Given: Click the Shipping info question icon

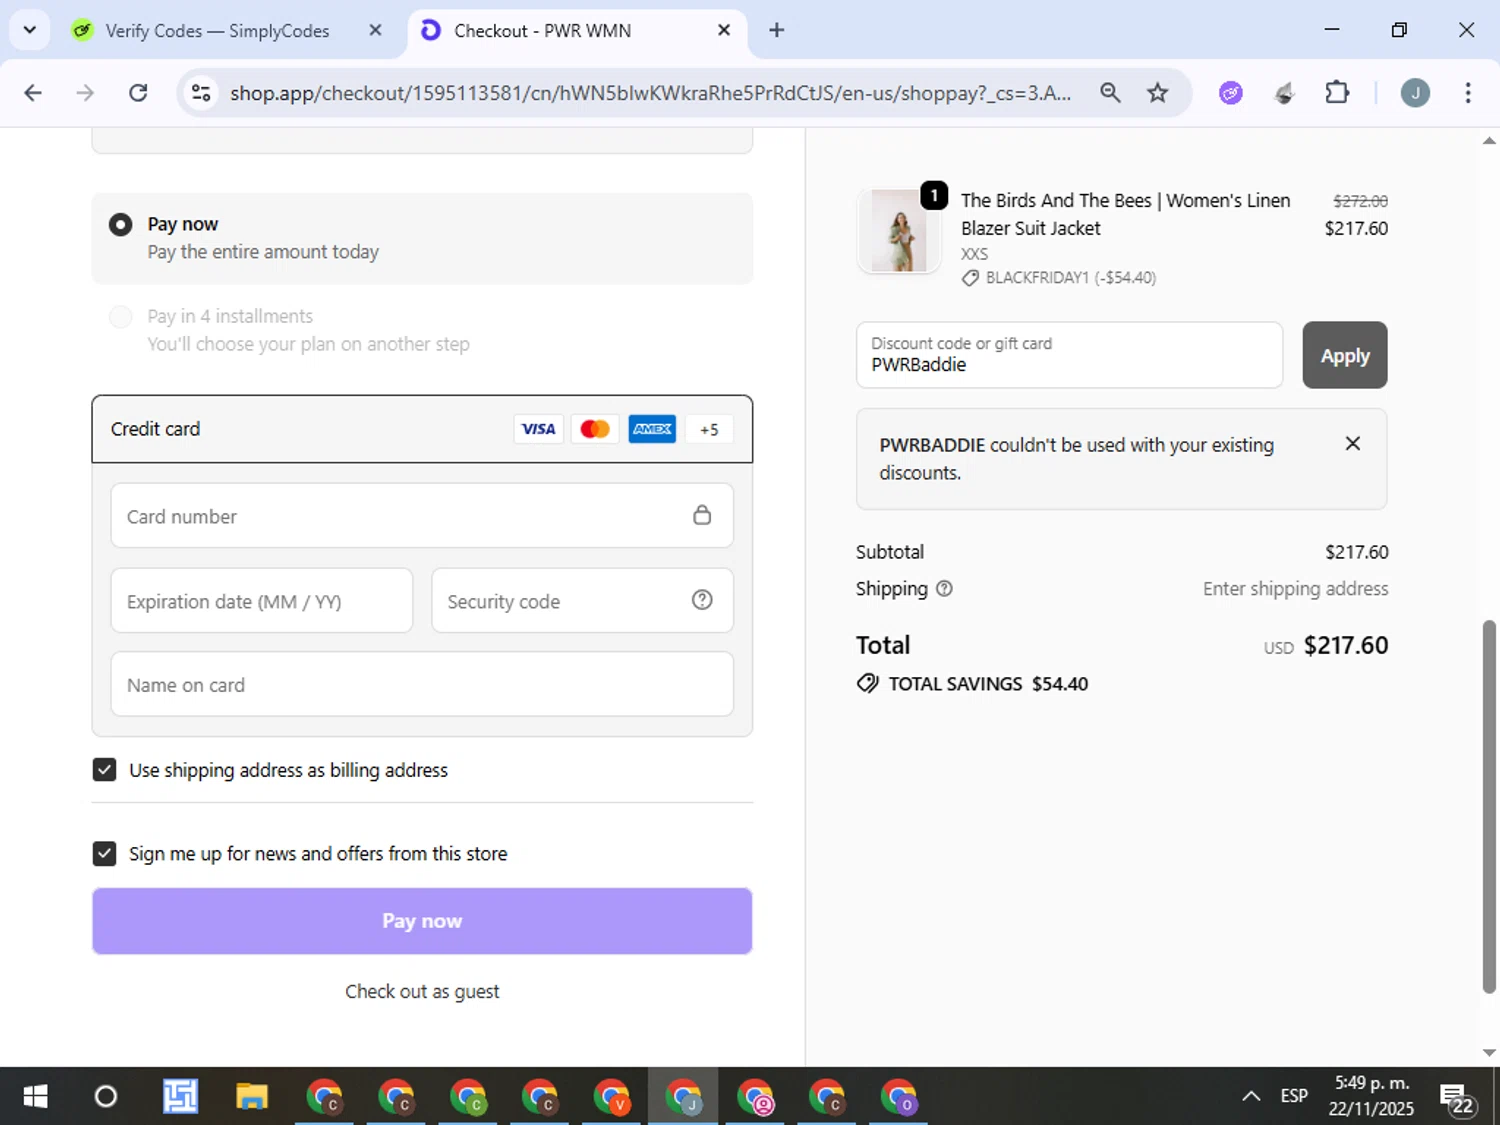Looking at the screenshot, I should coord(944,589).
